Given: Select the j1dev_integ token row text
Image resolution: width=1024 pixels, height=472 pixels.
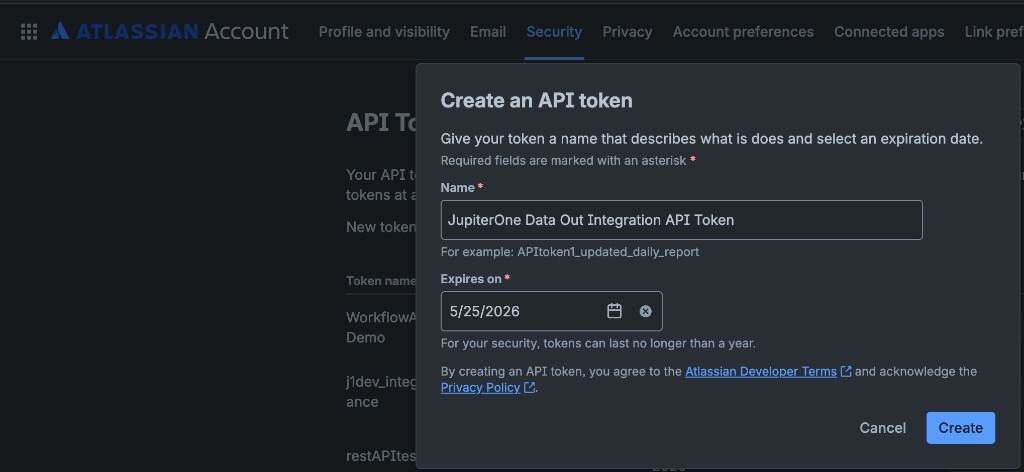Looking at the screenshot, I should (x=381, y=392).
